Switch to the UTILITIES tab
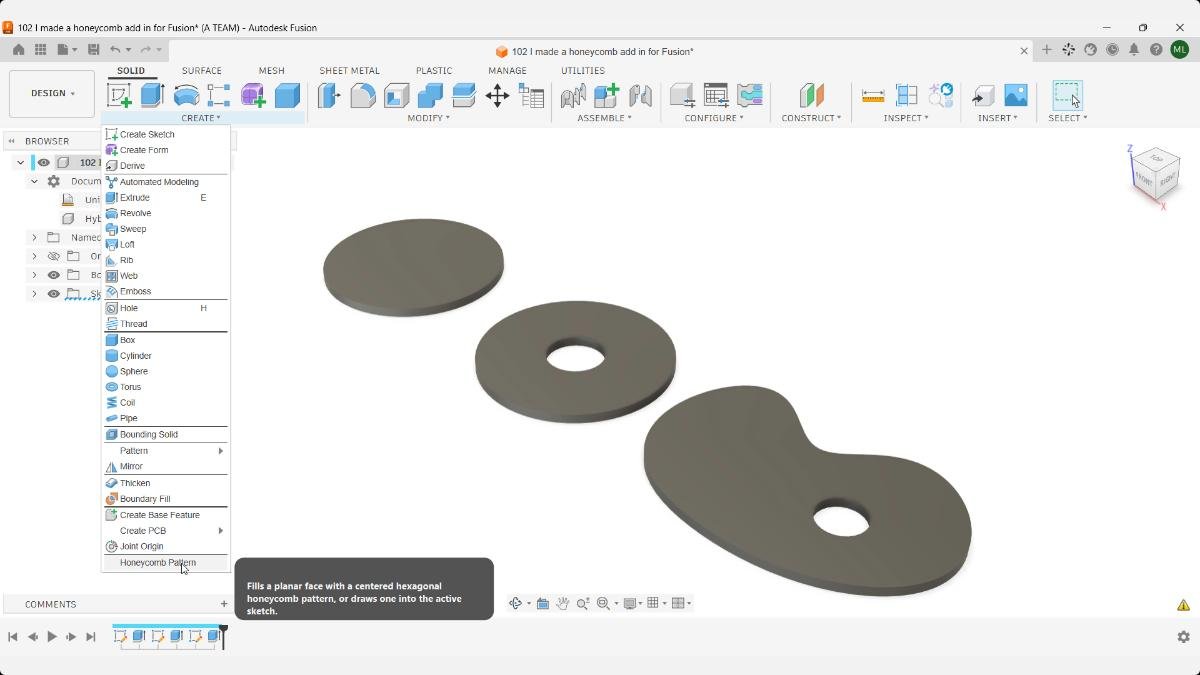The image size is (1200, 675). 582,71
